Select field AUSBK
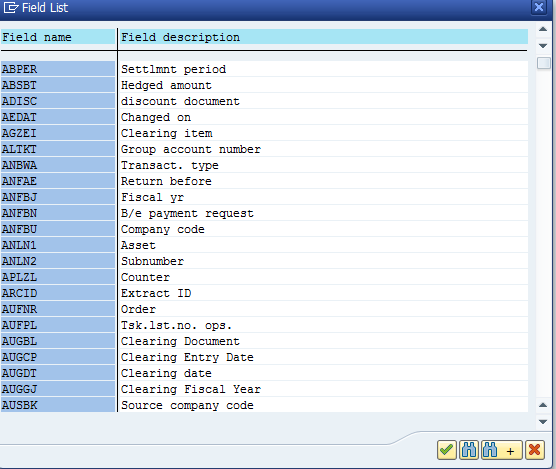 click(58, 405)
